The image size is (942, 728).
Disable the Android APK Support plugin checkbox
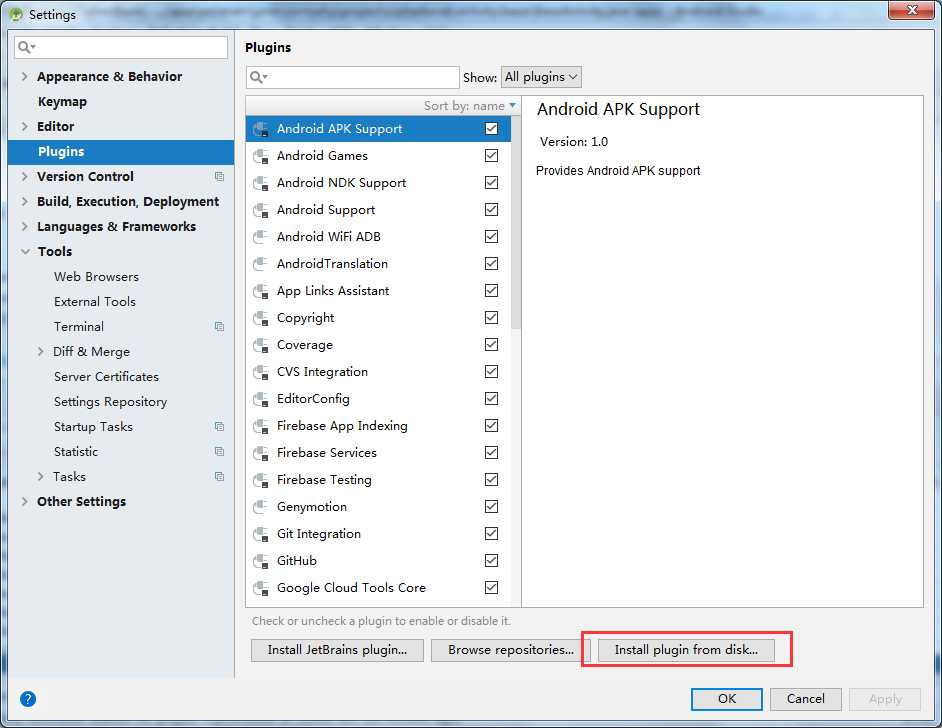point(491,129)
